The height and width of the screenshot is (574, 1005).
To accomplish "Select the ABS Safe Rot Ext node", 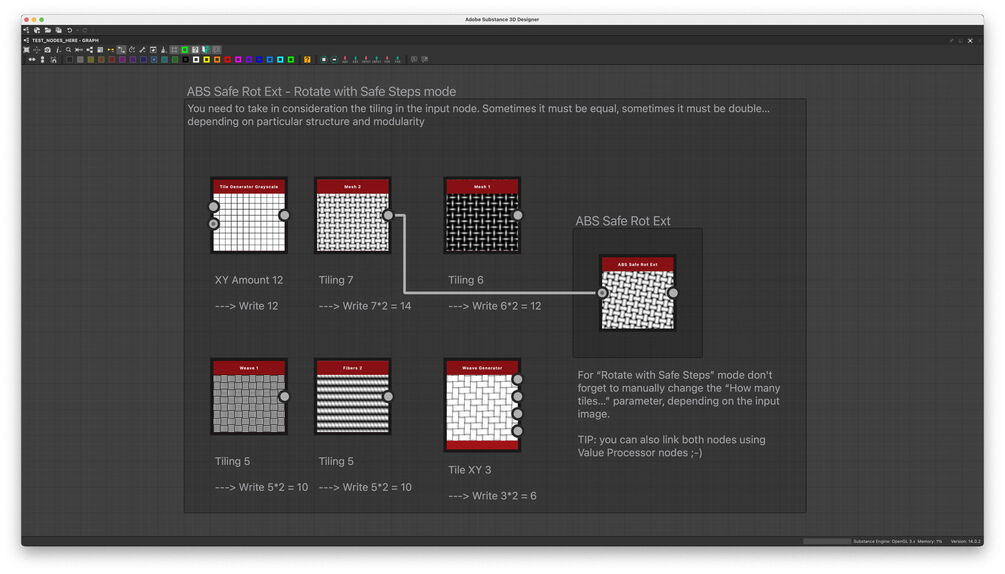I will [638, 293].
